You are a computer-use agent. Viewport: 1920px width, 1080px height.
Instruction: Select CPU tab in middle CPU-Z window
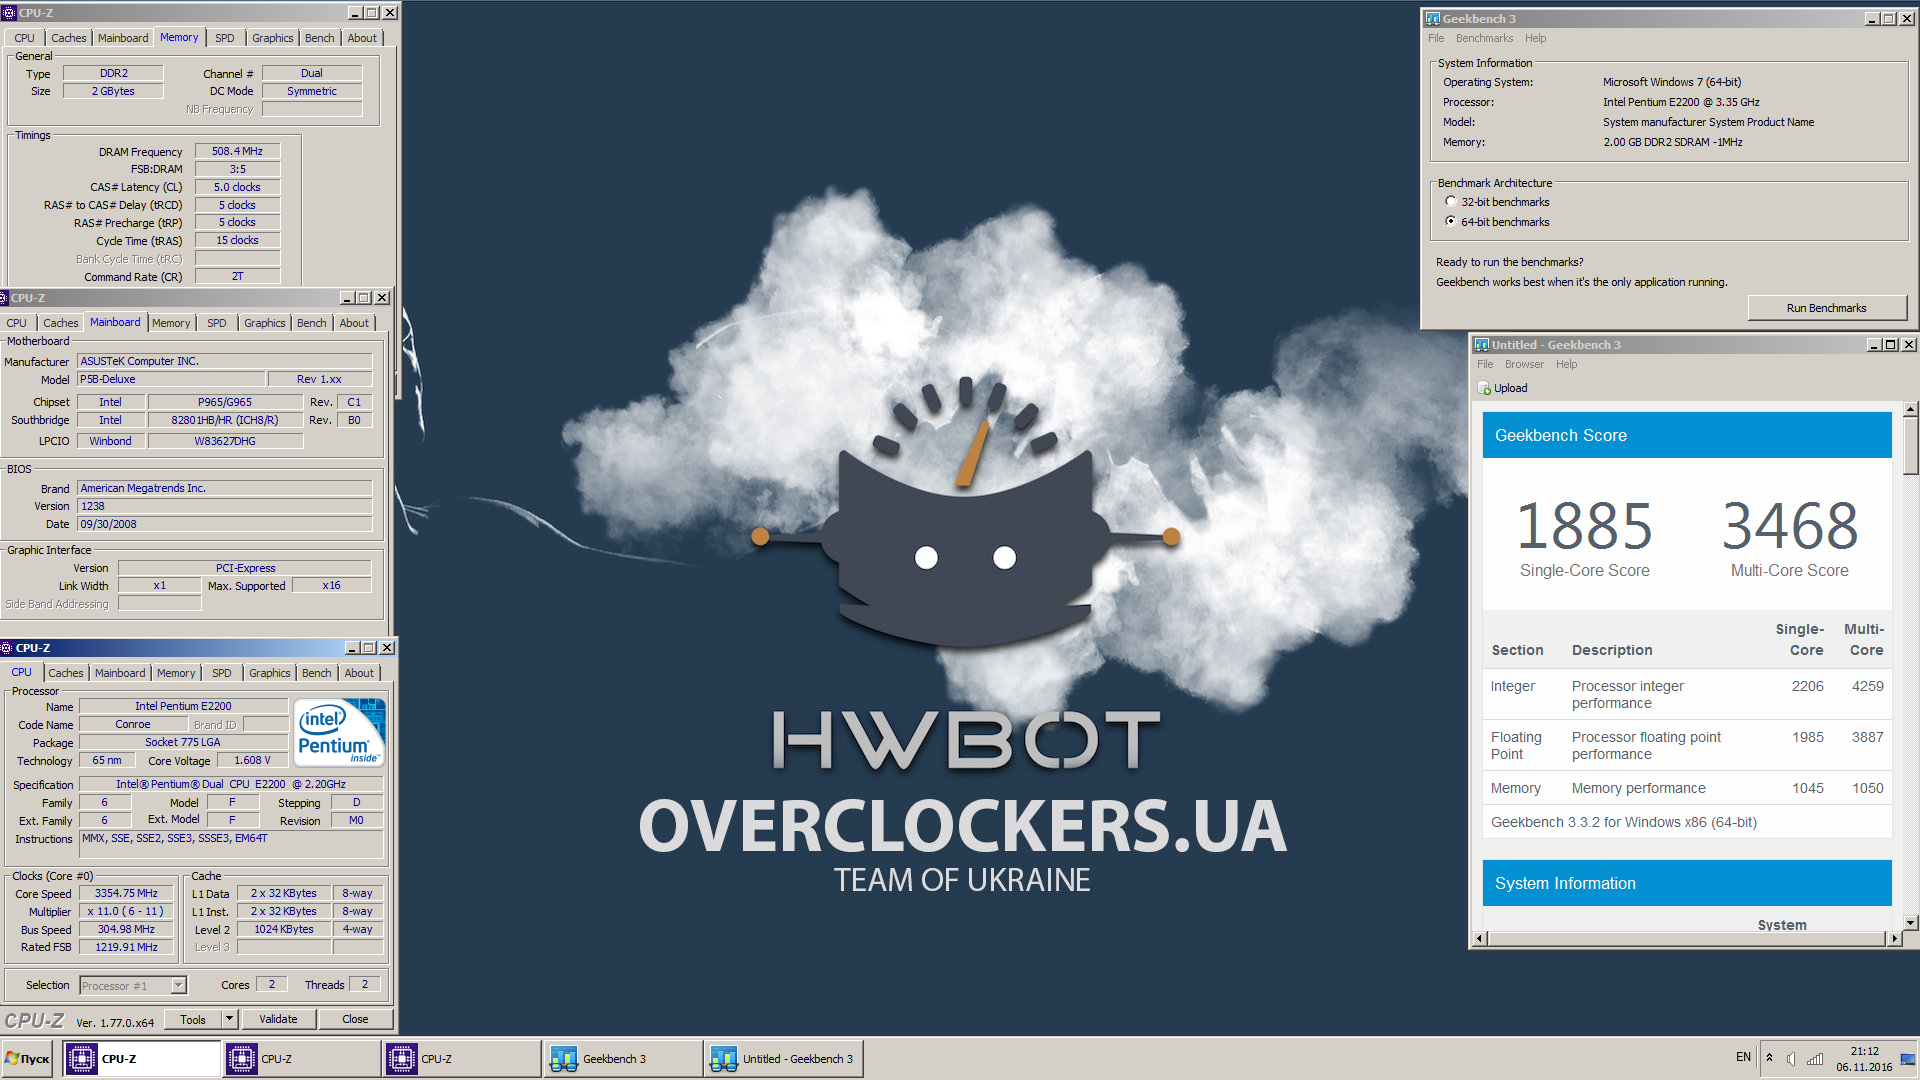pyautogui.click(x=17, y=323)
